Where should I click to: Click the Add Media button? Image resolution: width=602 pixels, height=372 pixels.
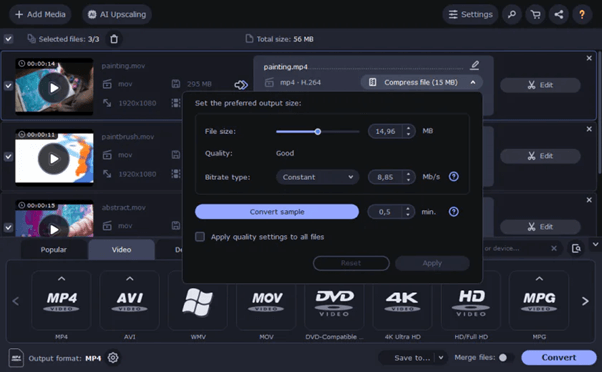coord(40,15)
